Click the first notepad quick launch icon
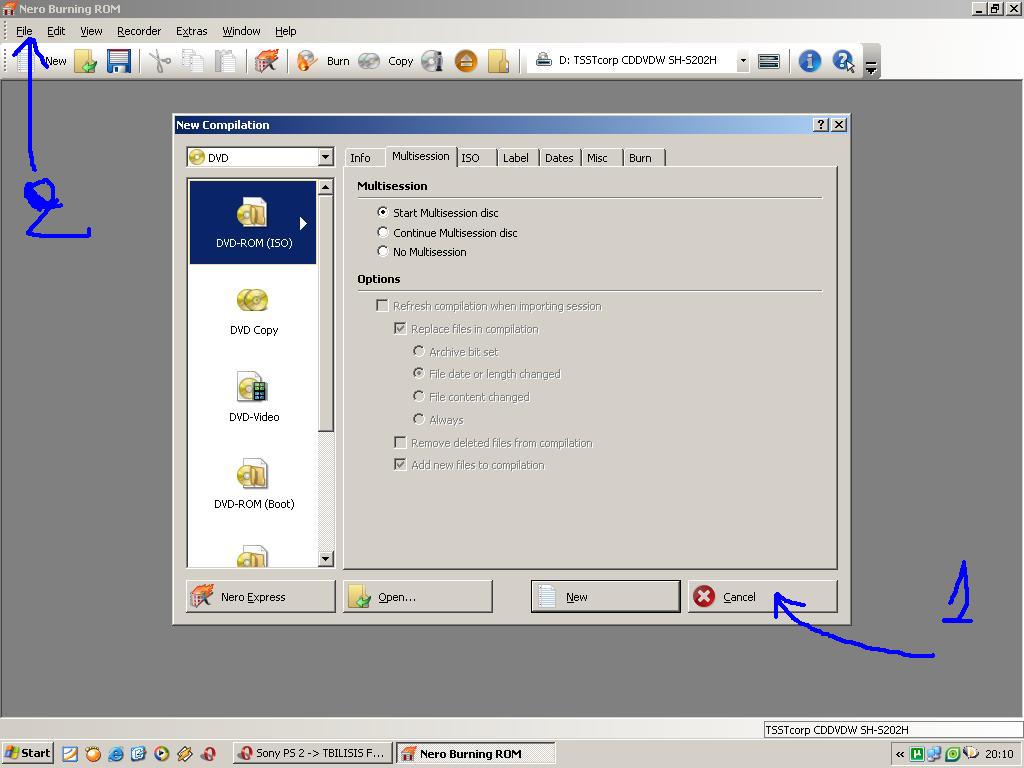The image size is (1024, 768). click(x=70, y=754)
